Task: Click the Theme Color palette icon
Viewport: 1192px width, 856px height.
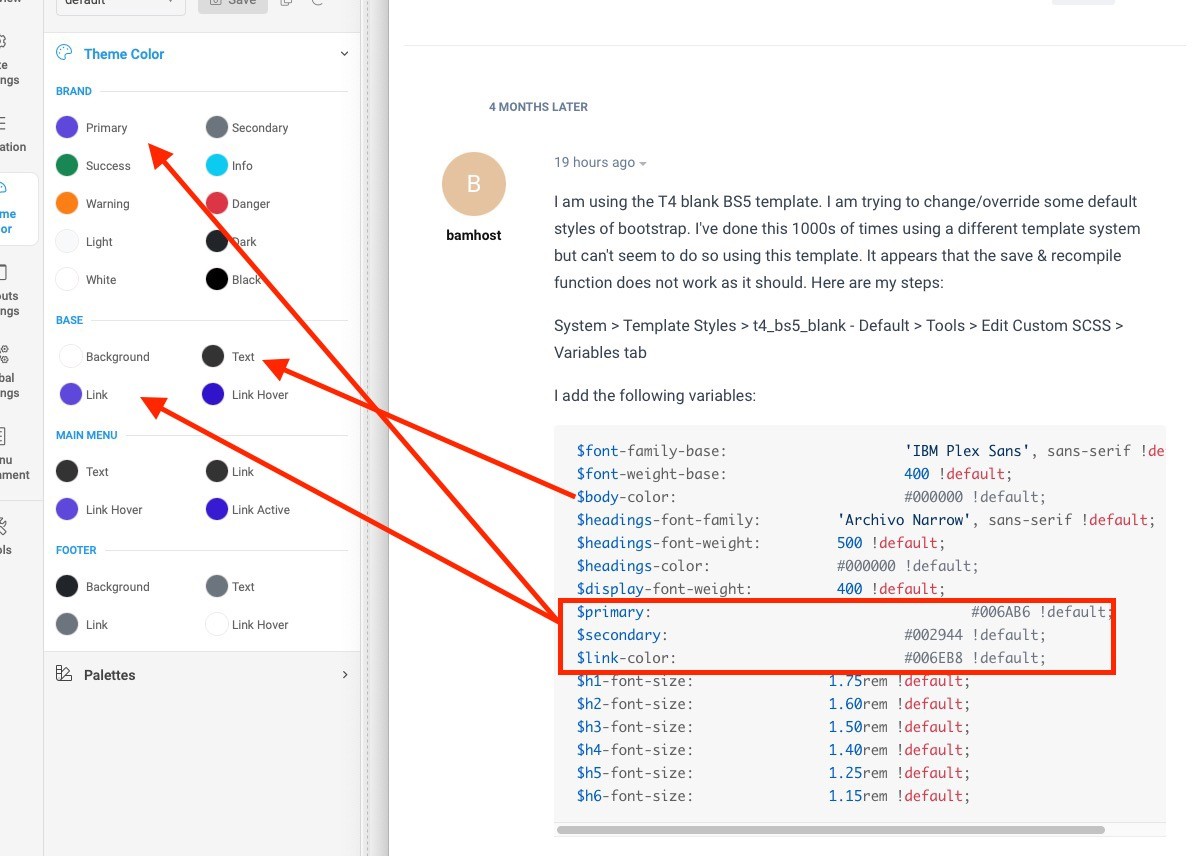Action: point(64,52)
